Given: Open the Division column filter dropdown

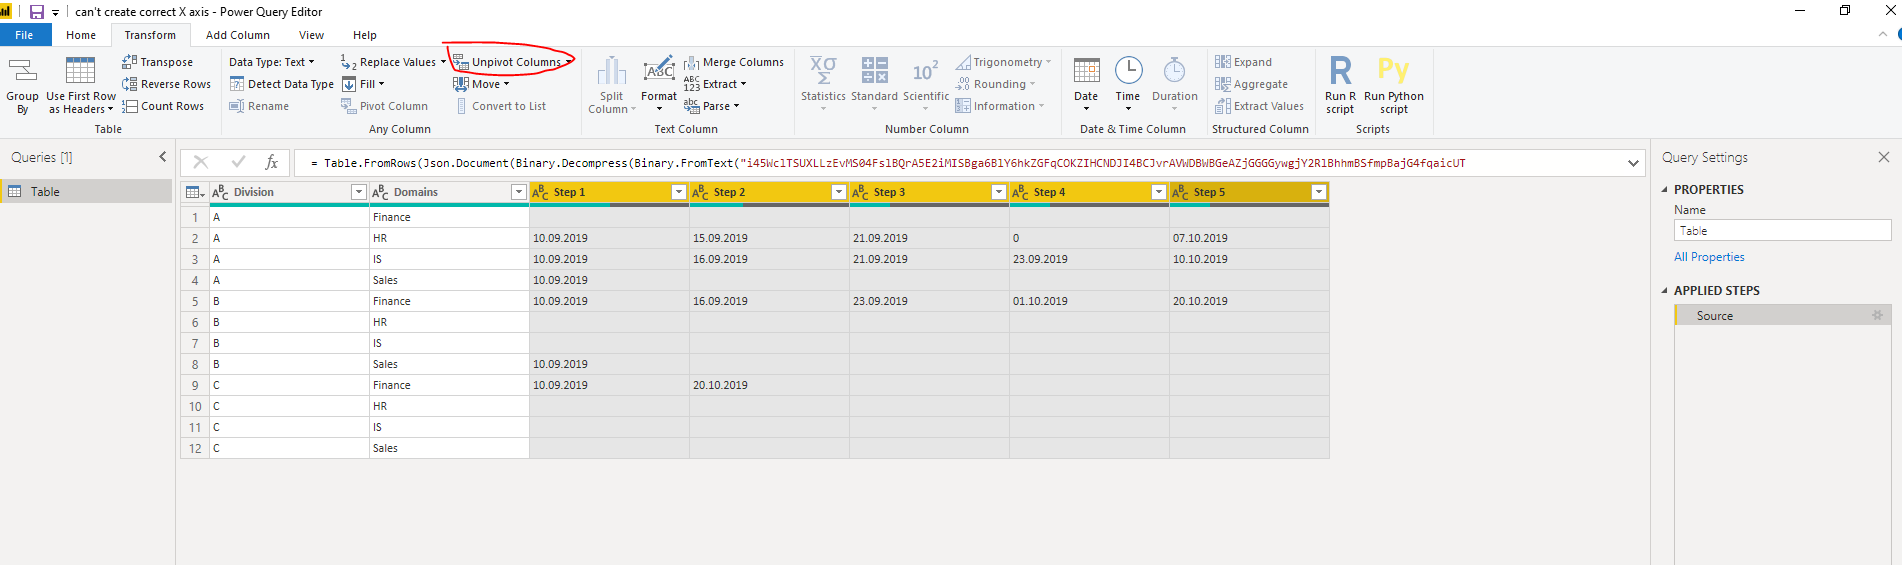Looking at the screenshot, I should [359, 192].
